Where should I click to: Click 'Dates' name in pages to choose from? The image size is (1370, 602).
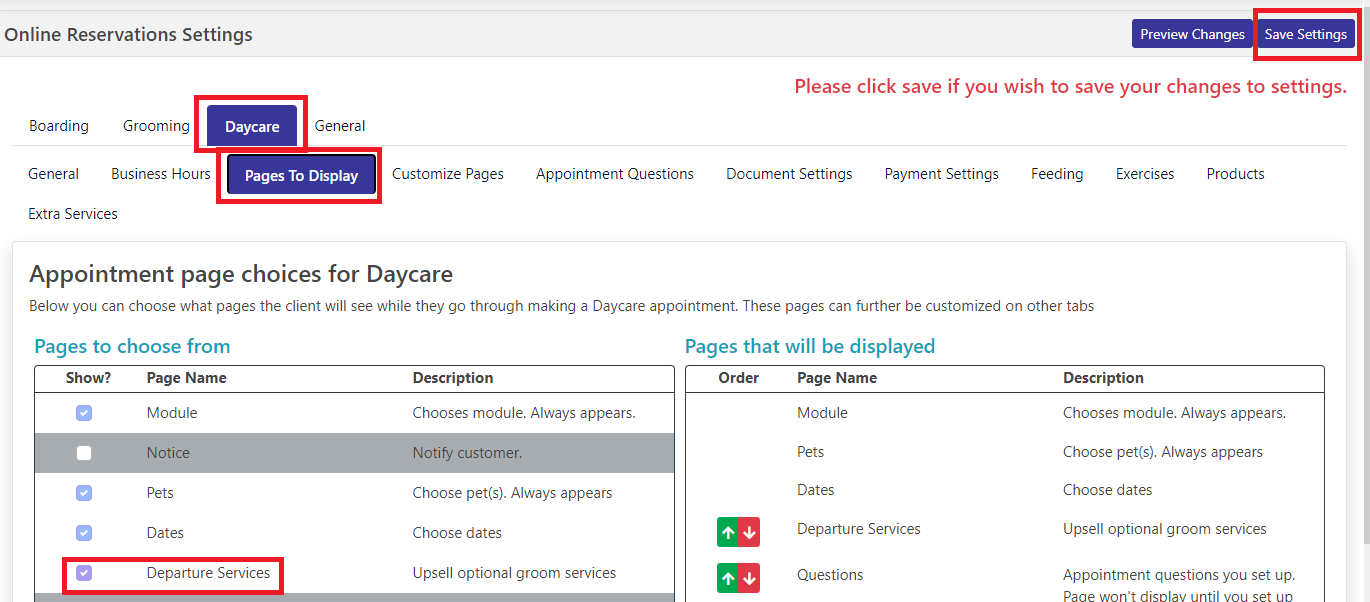click(165, 533)
